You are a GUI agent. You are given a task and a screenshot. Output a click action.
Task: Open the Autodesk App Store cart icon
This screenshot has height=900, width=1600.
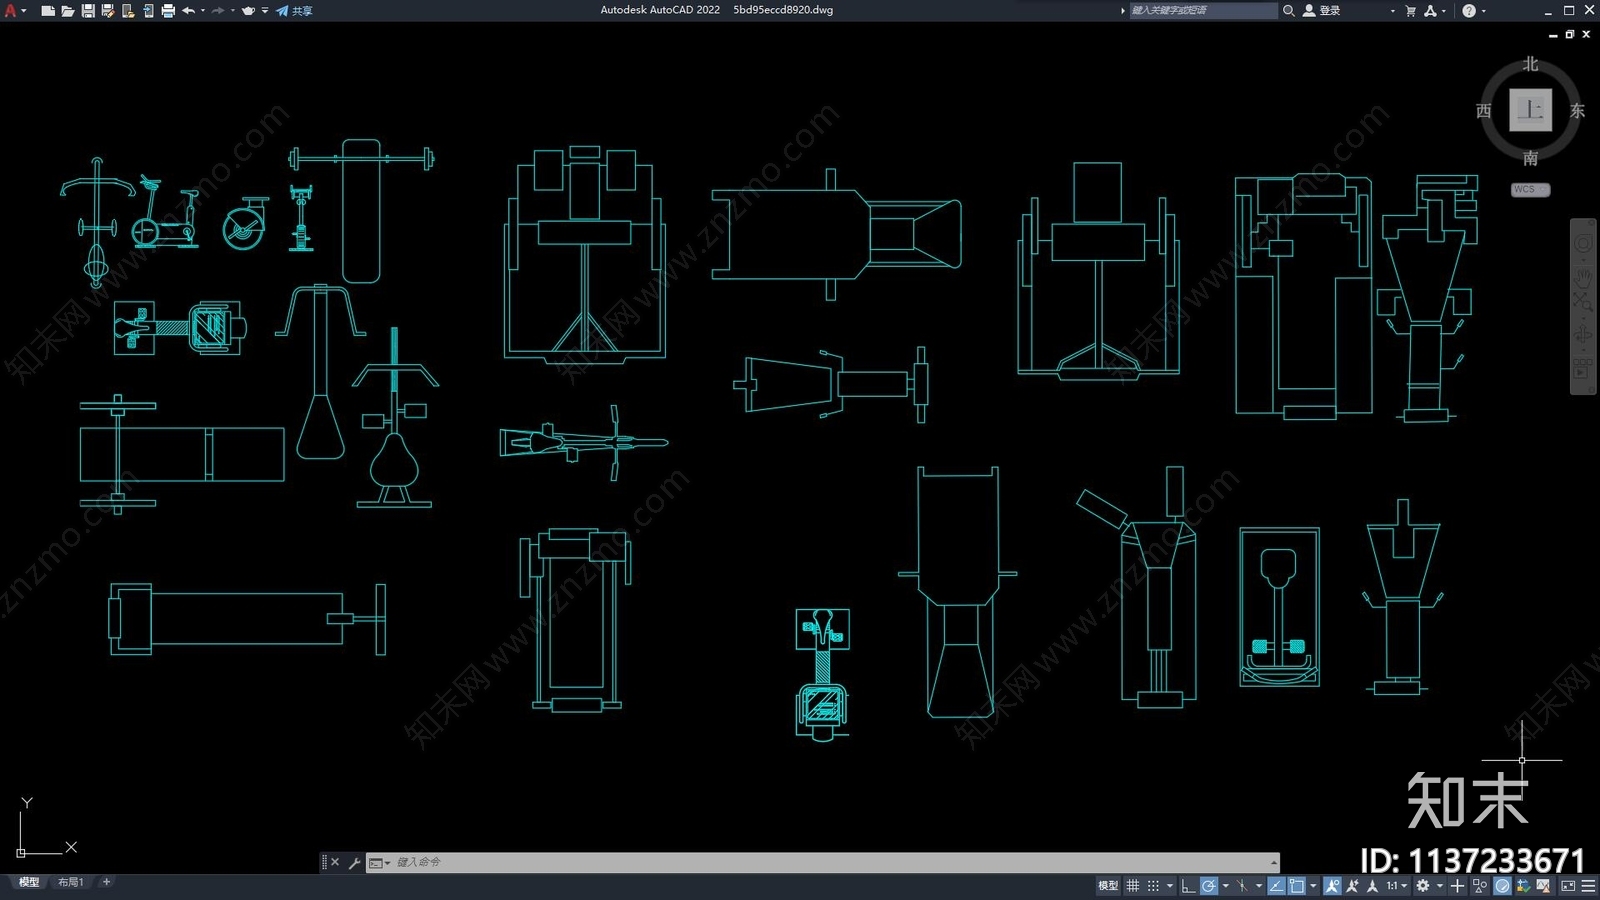point(1410,11)
